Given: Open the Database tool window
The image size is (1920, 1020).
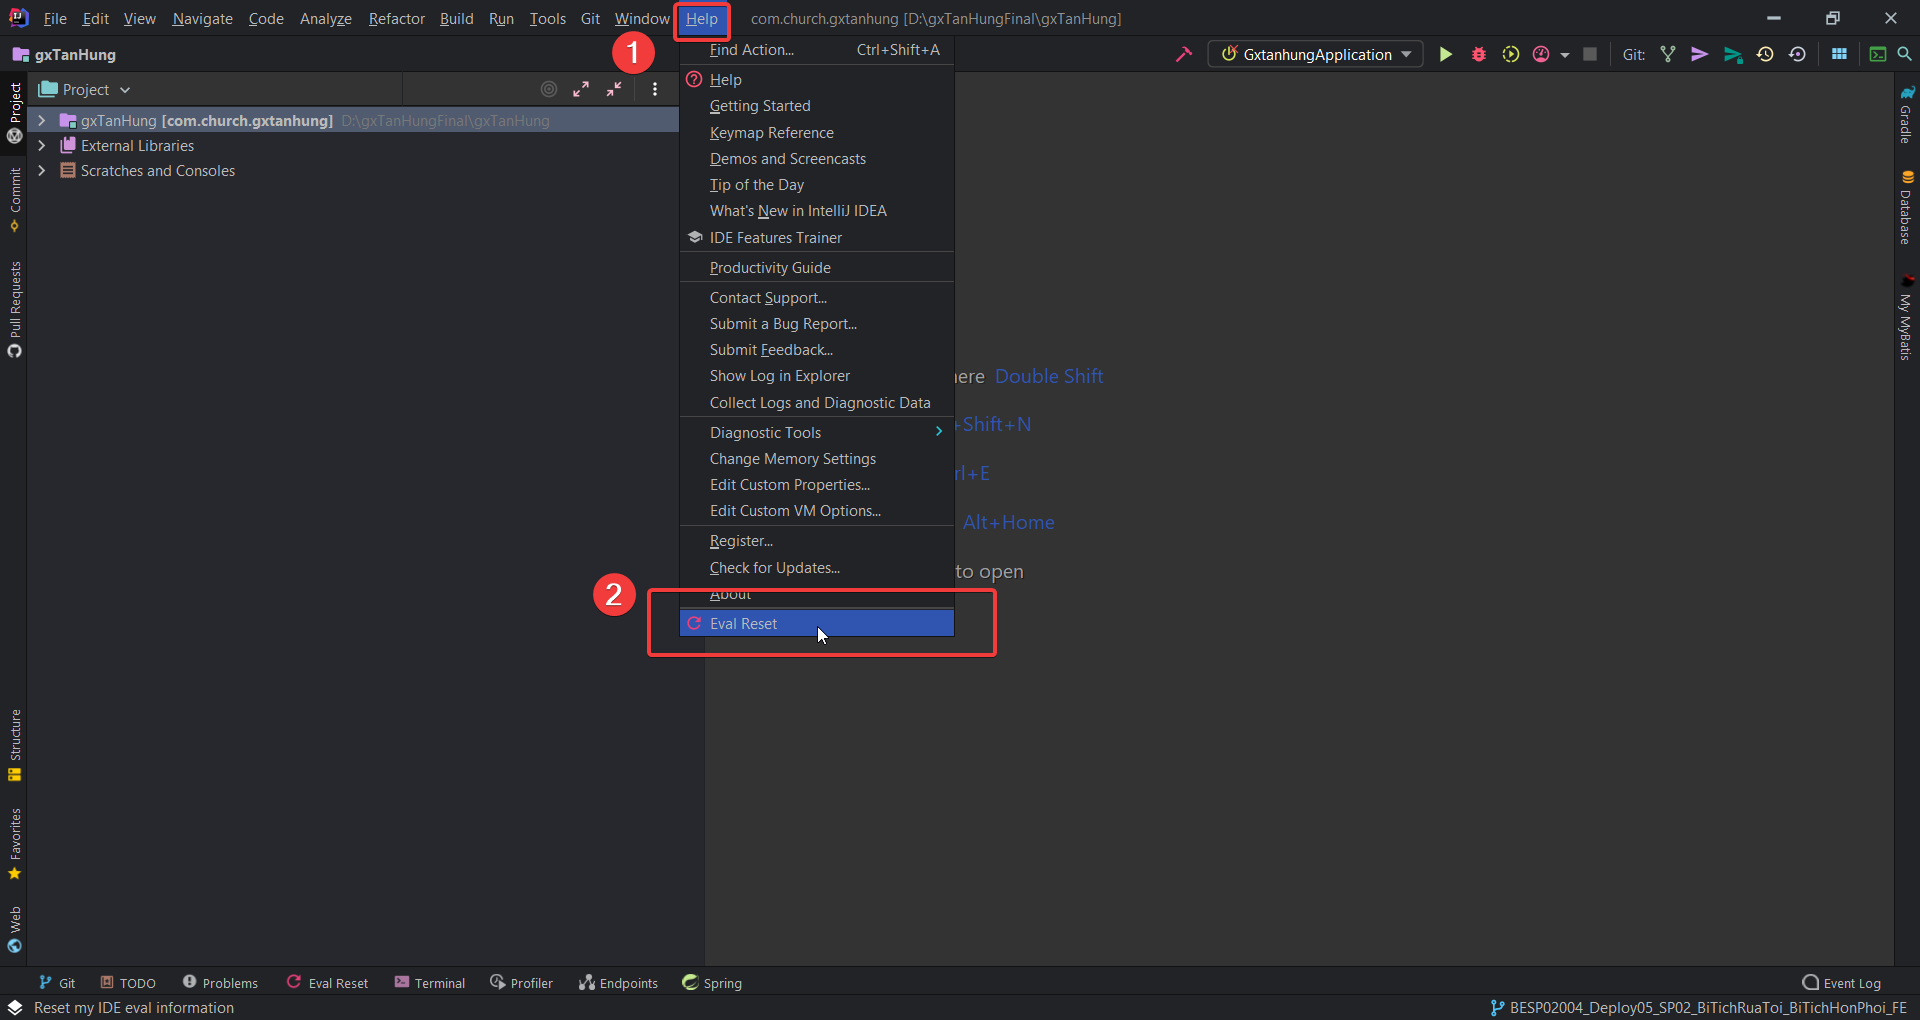Looking at the screenshot, I should tap(1907, 208).
